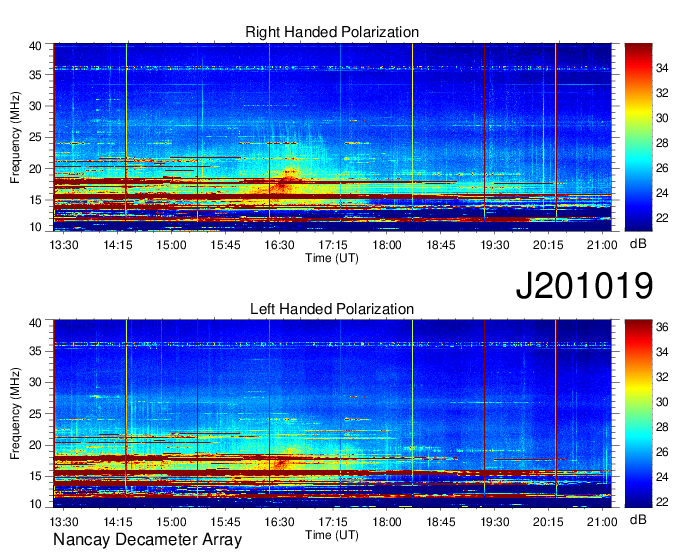Click "20" frequency tick on Right Handed plot
680x552 pixels.
(x=36, y=169)
